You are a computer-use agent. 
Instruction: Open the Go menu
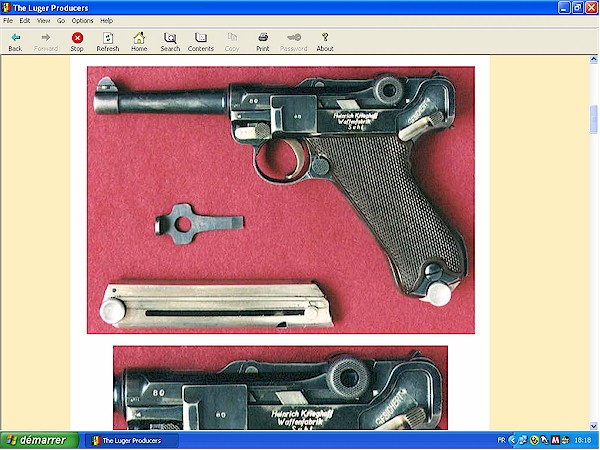[x=61, y=21]
